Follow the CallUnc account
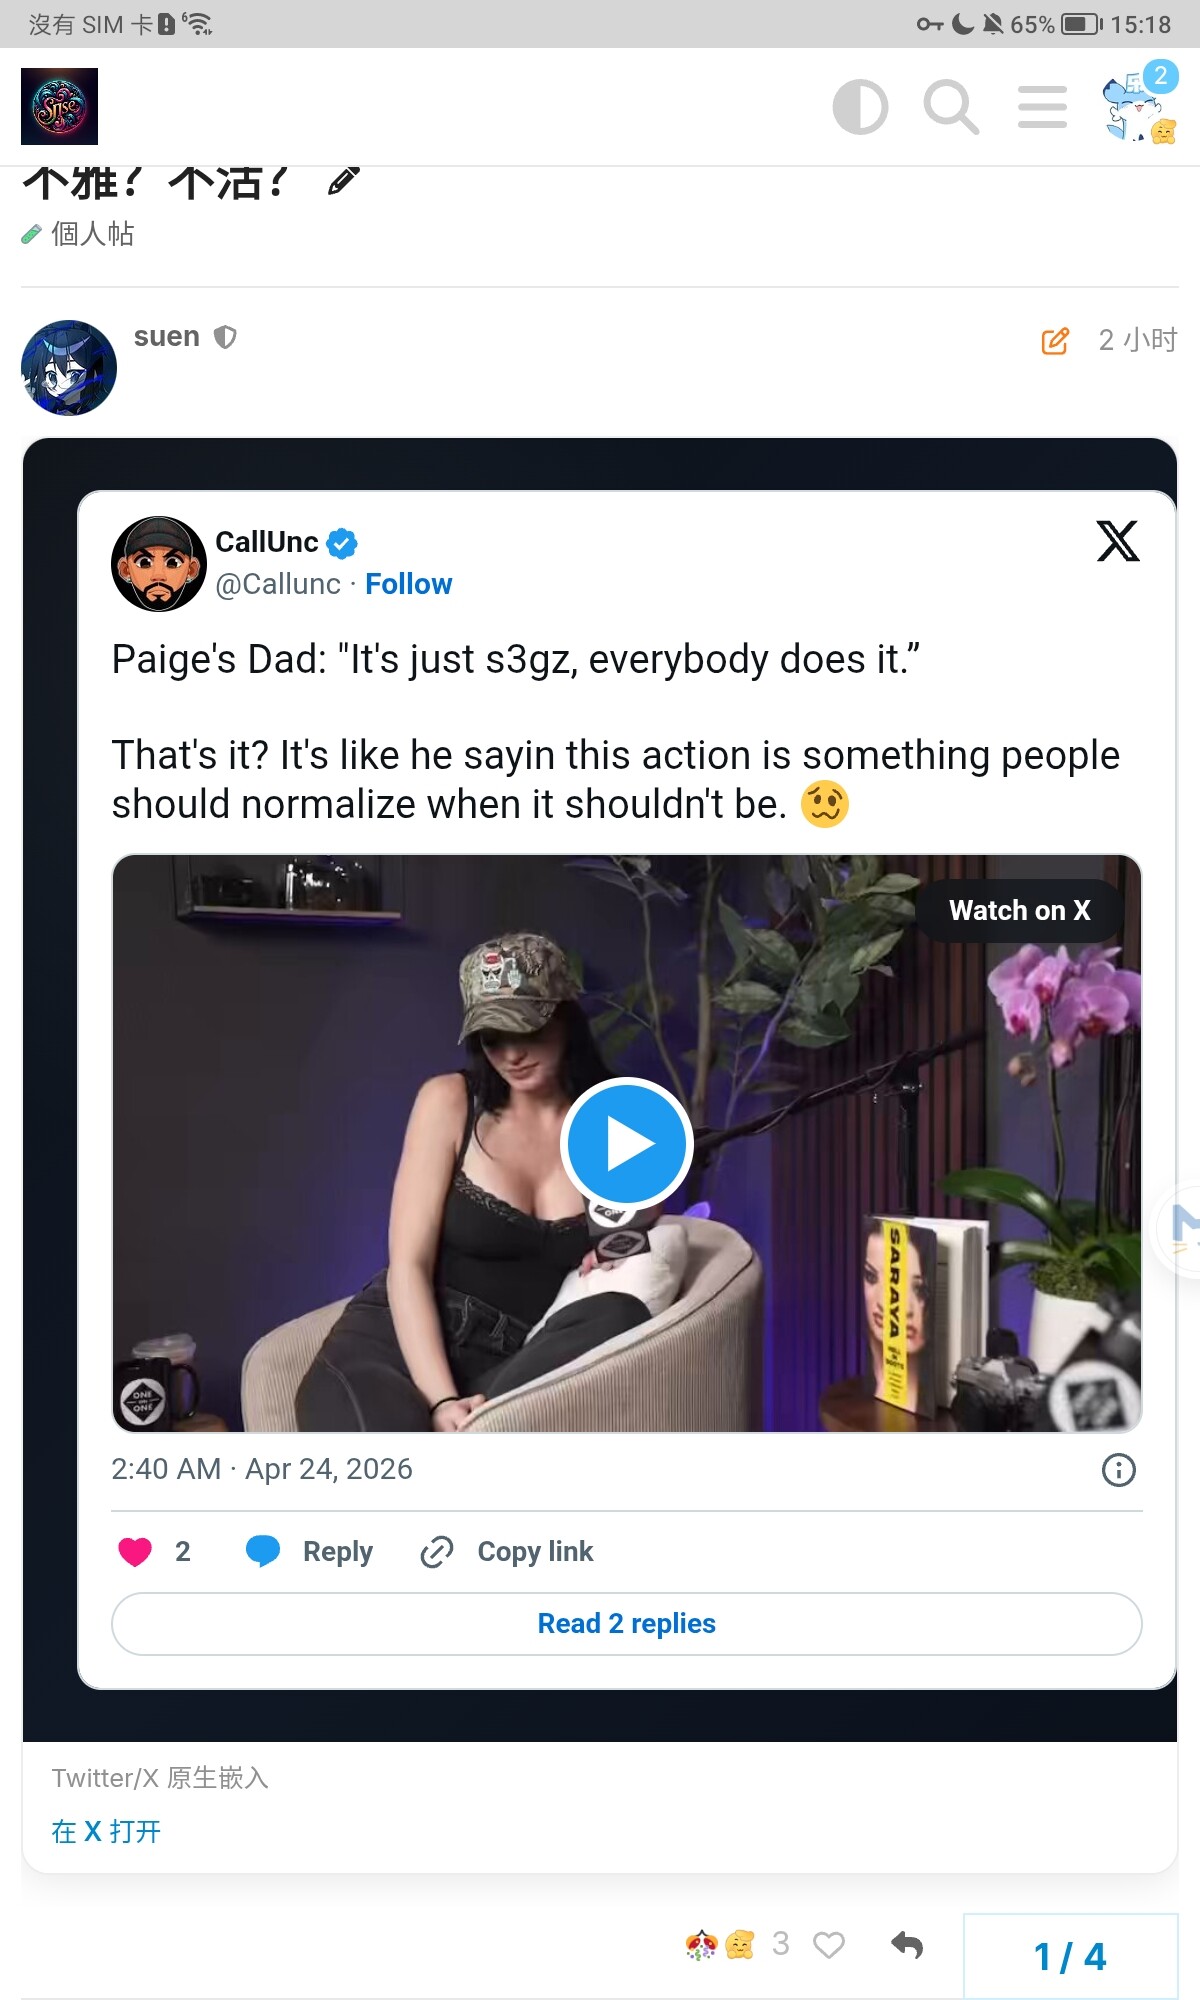Screen dimensions: 1200x2000 pyautogui.click(x=408, y=584)
